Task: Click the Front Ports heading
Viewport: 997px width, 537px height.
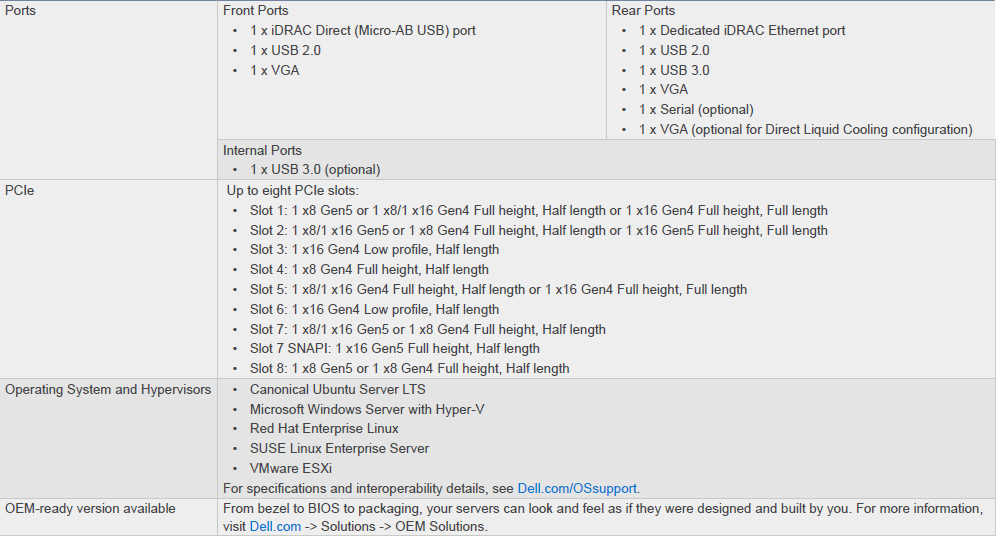Action: point(256,10)
